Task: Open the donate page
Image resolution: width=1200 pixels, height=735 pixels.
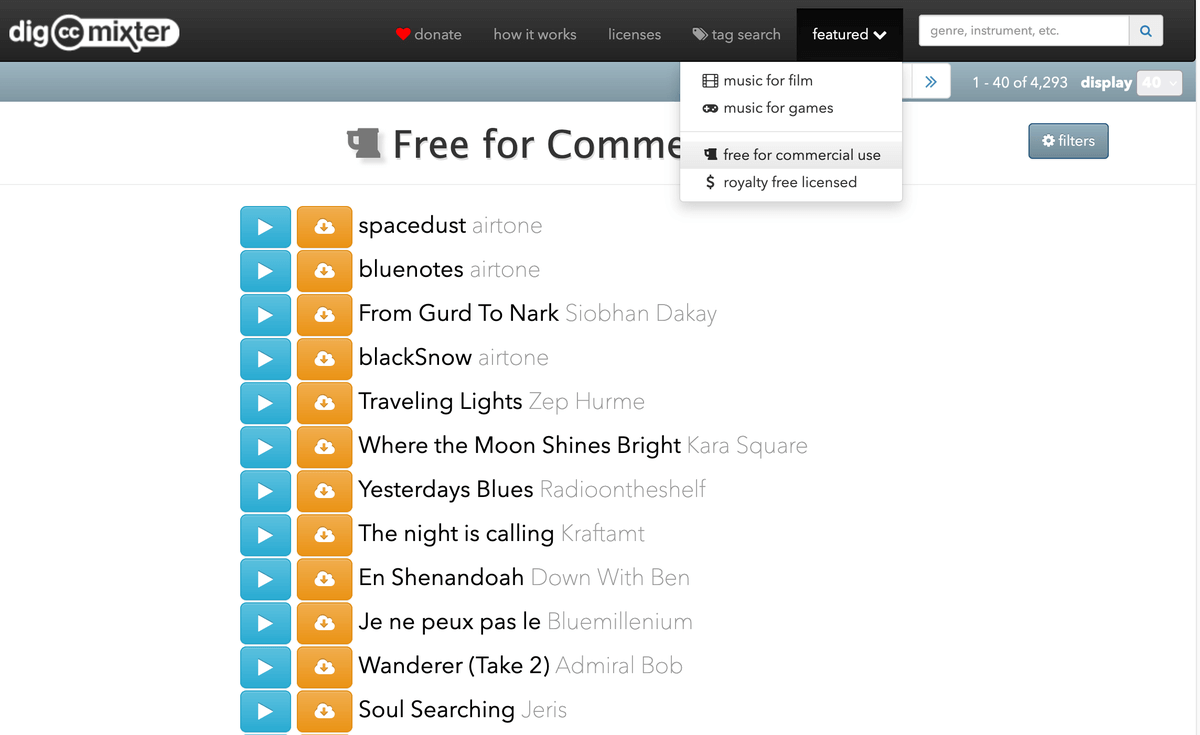Action: click(x=429, y=34)
